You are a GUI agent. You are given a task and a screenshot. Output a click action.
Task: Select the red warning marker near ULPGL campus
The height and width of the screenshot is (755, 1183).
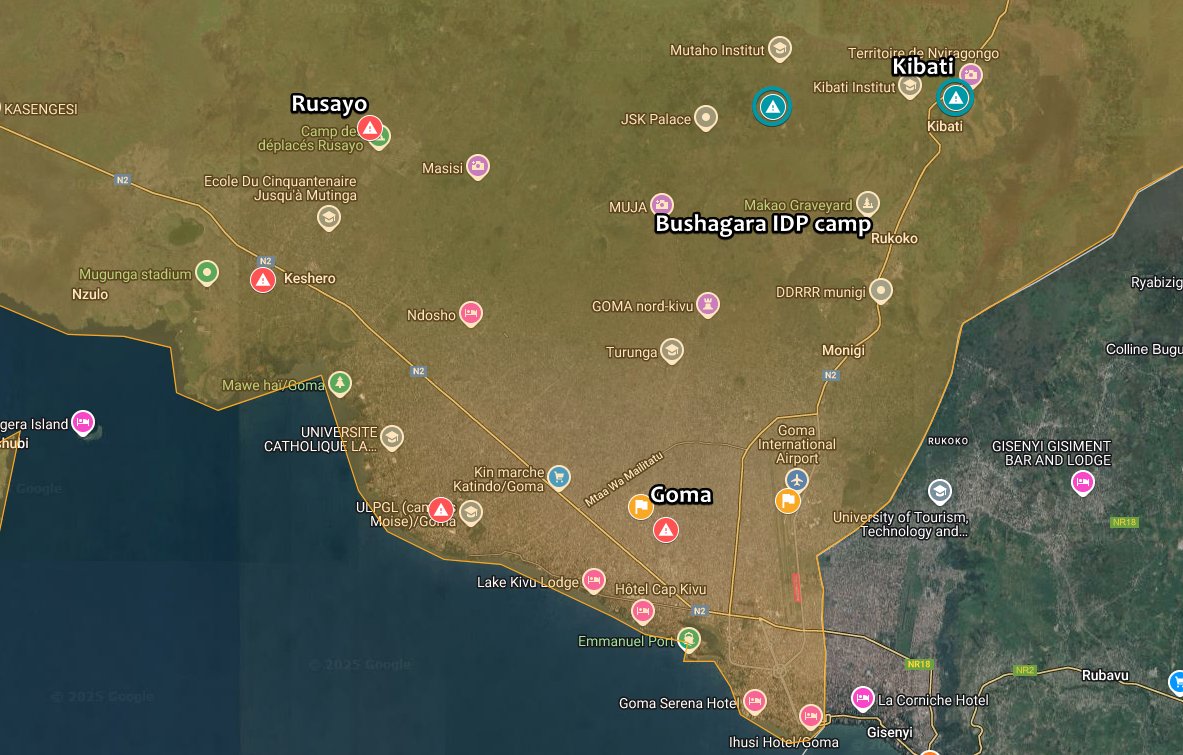tap(441, 510)
